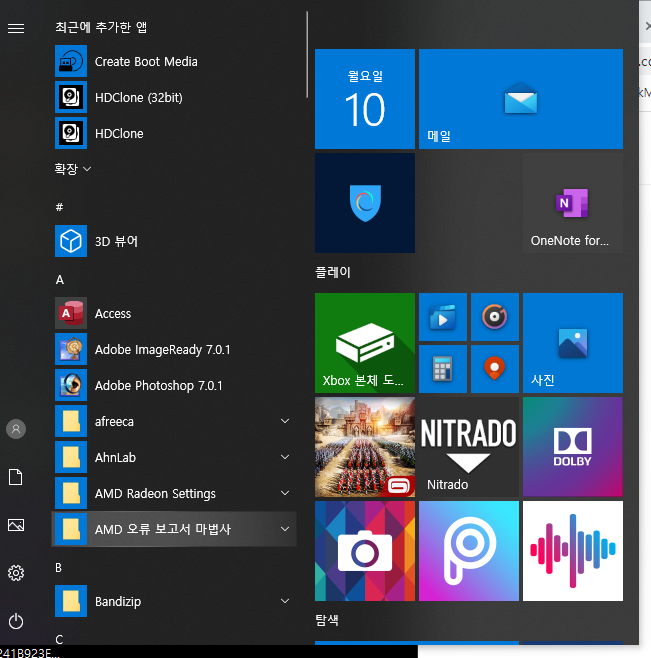This screenshot has width=651, height=658.
Task: Jump to letter index via # header
Action: point(59,207)
